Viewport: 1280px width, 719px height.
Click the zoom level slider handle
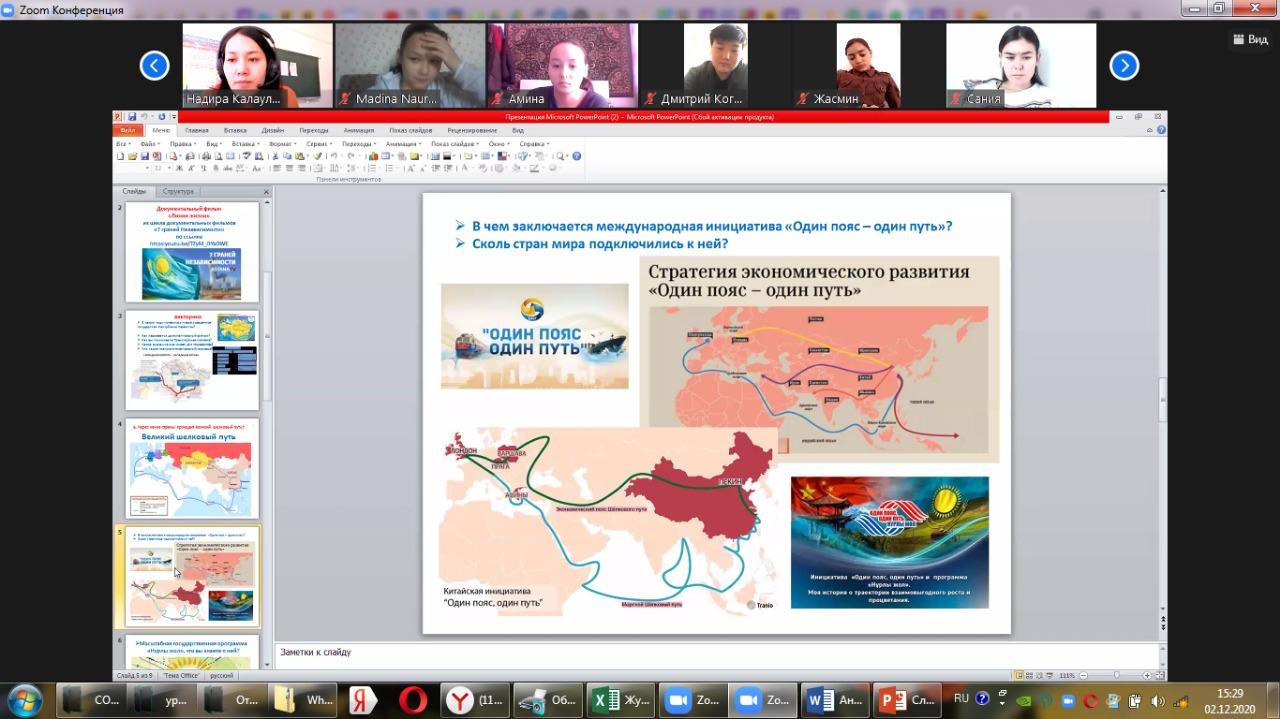1117,675
